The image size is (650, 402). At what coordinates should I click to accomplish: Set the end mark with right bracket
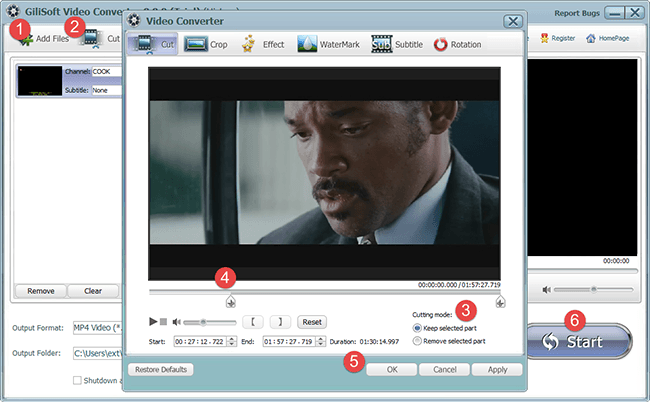[281, 322]
